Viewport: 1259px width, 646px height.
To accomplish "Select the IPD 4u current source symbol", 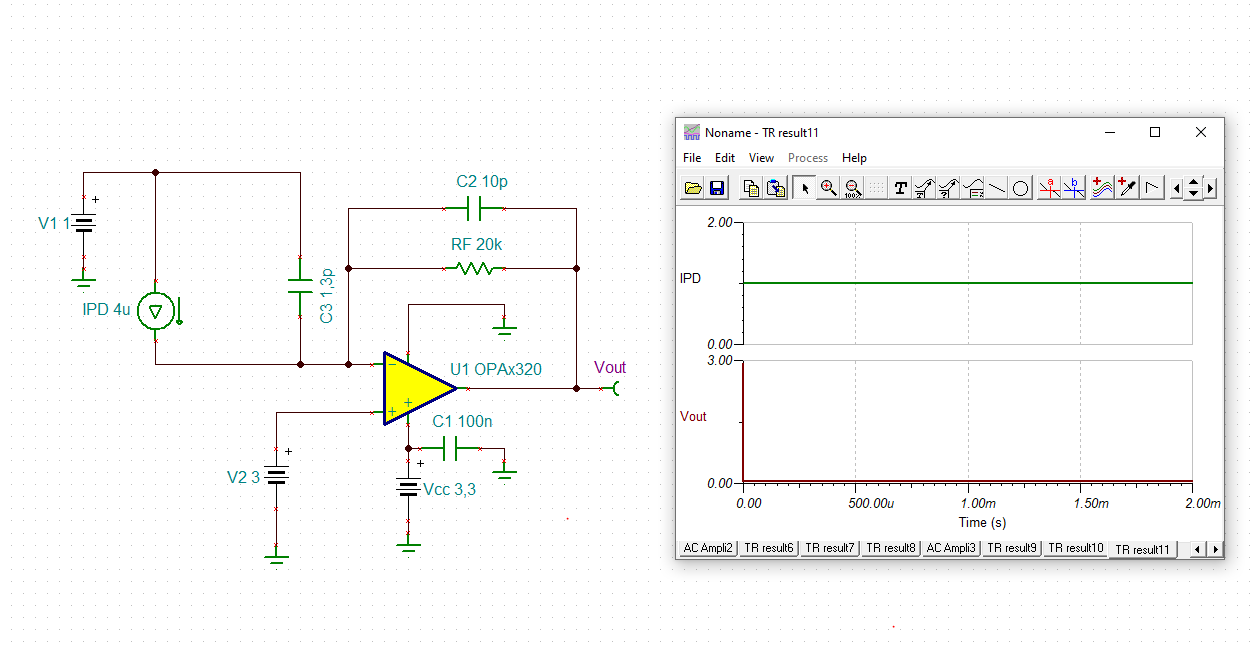I will click(x=156, y=311).
